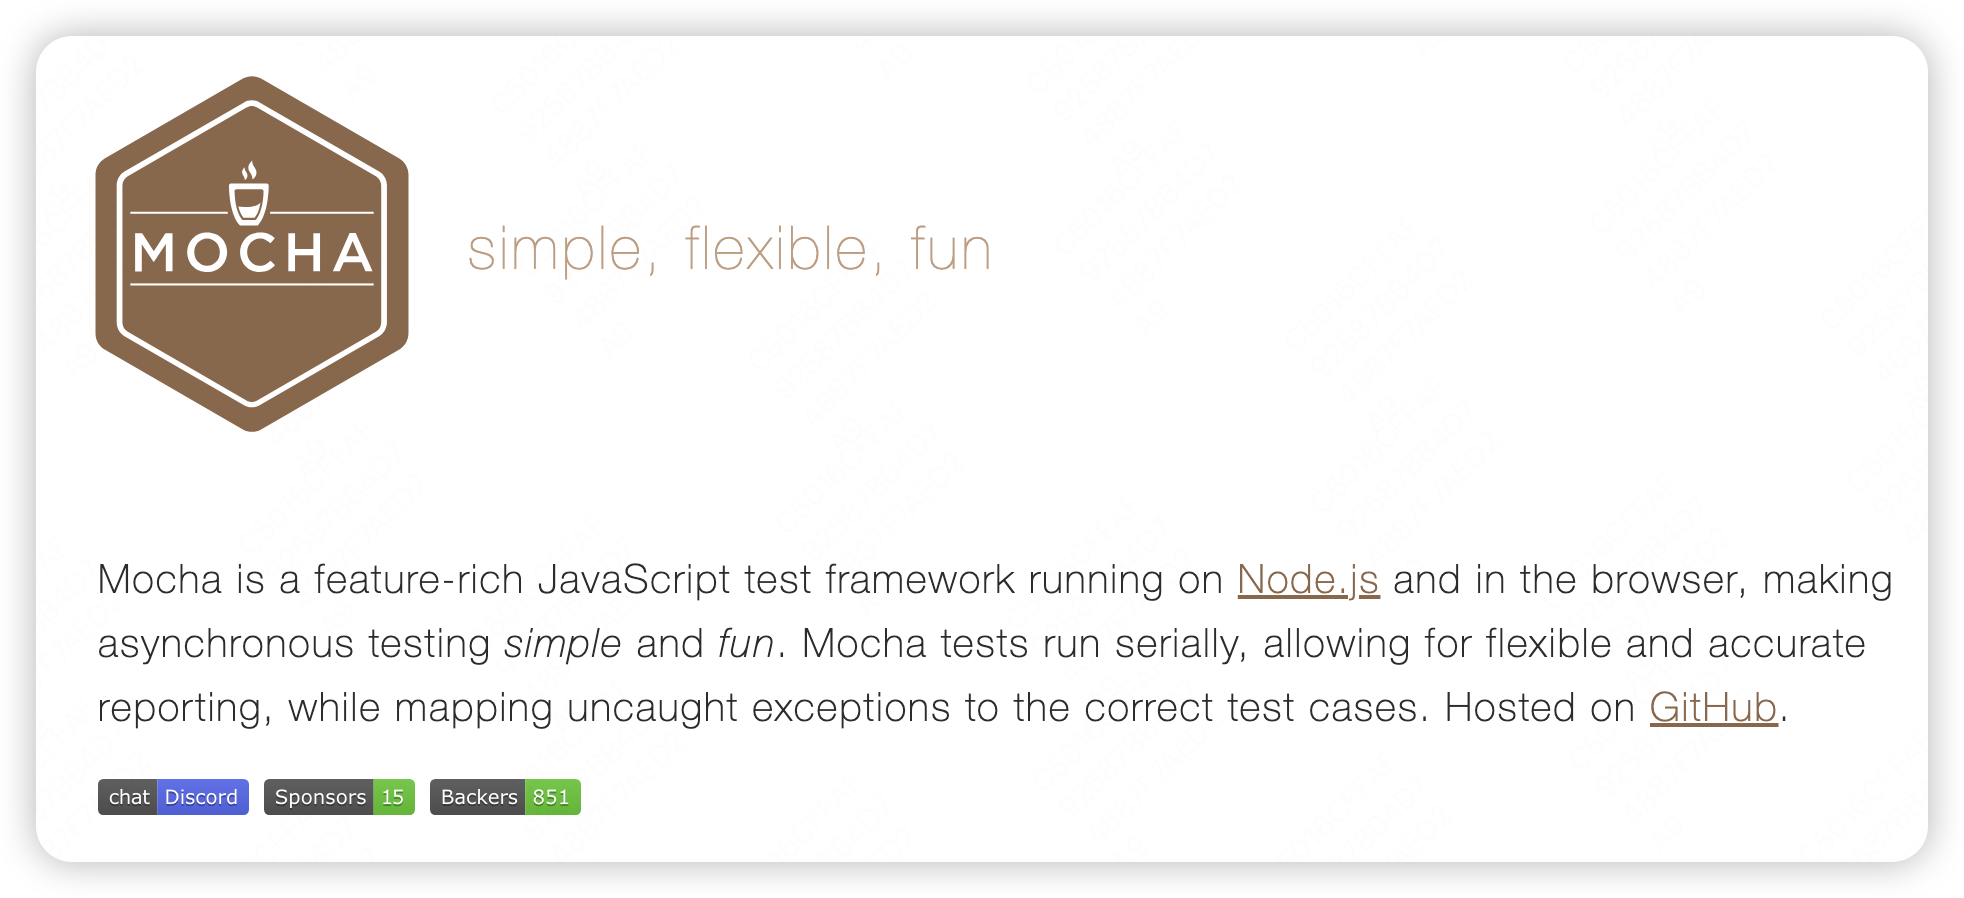This screenshot has height=898, width=1964.
Task: Click the tagline simple, flexible, fun
Action: [x=729, y=249]
